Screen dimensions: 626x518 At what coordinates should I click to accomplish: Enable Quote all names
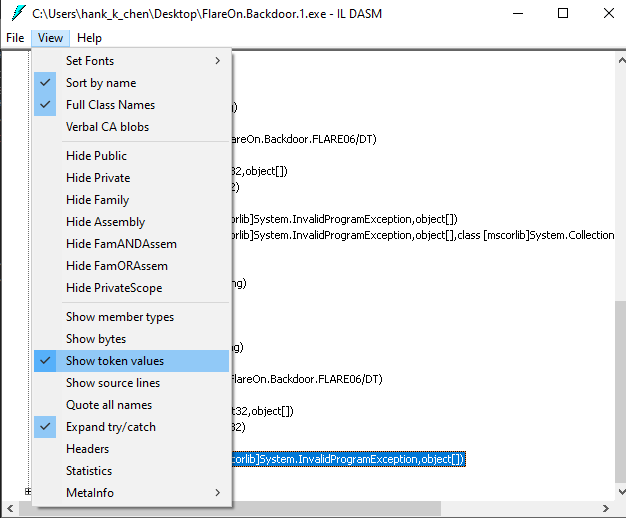click(132, 405)
